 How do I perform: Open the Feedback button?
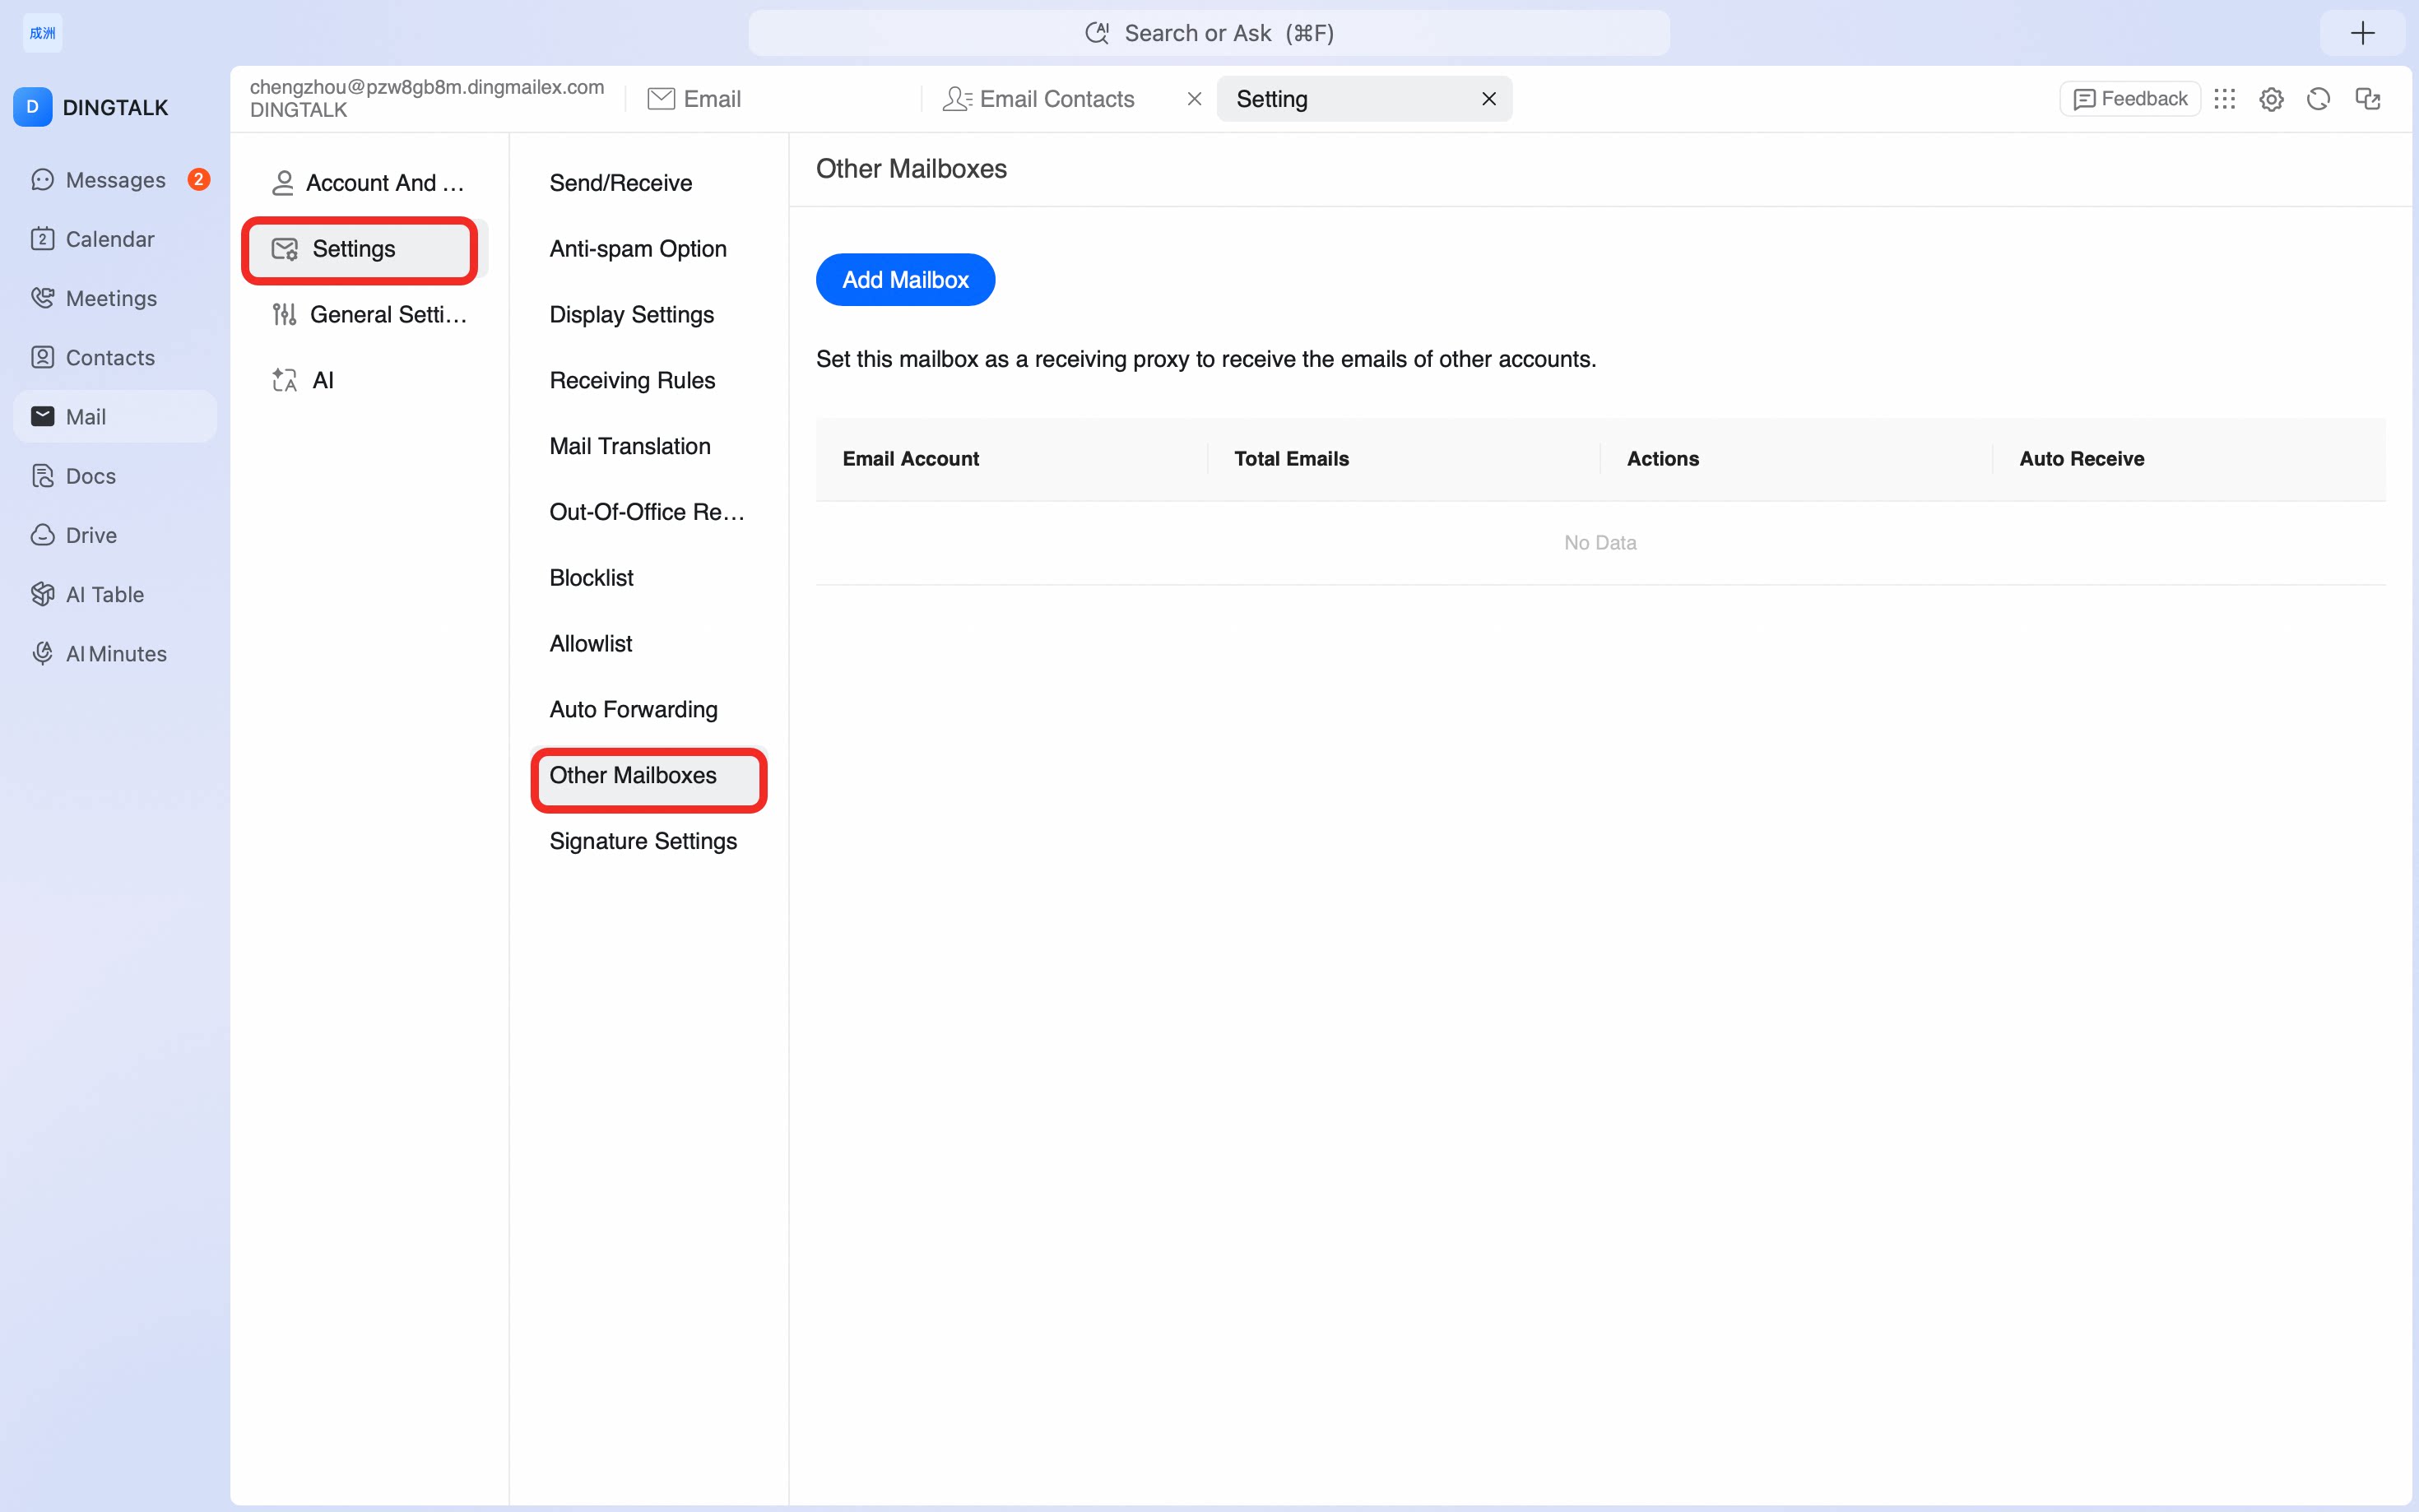pos(2130,99)
